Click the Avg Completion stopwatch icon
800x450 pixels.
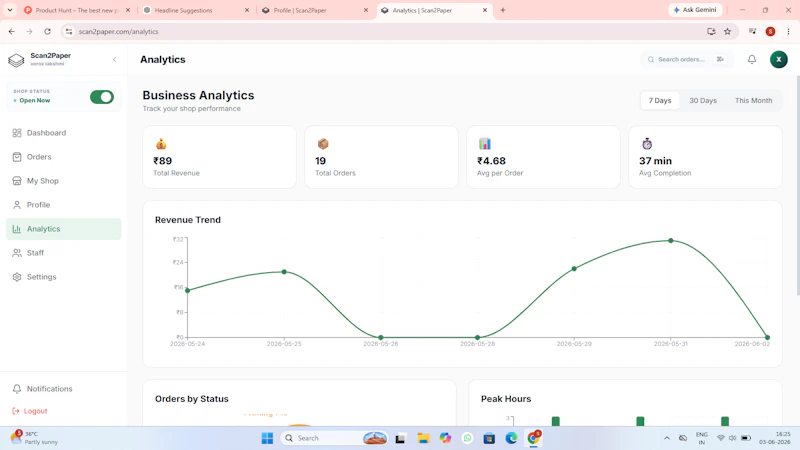647,144
